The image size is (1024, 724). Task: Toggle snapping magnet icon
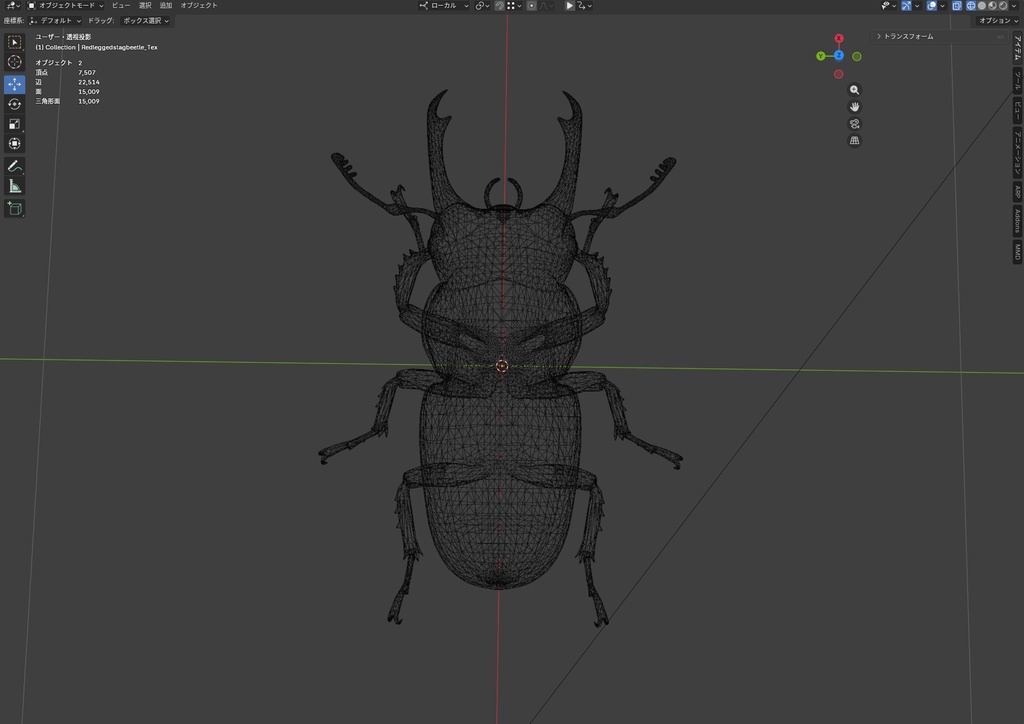[x=500, y=5]
